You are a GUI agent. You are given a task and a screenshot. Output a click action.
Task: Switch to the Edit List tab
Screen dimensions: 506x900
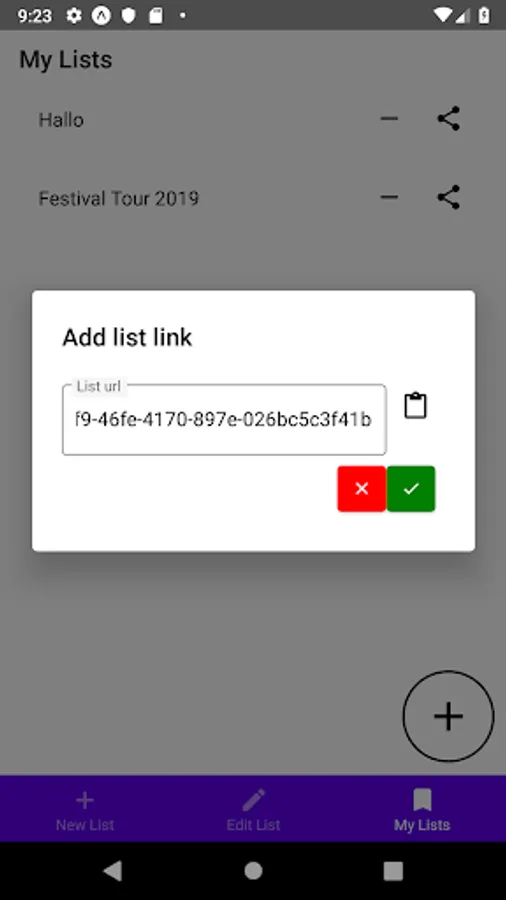point(253,810)
